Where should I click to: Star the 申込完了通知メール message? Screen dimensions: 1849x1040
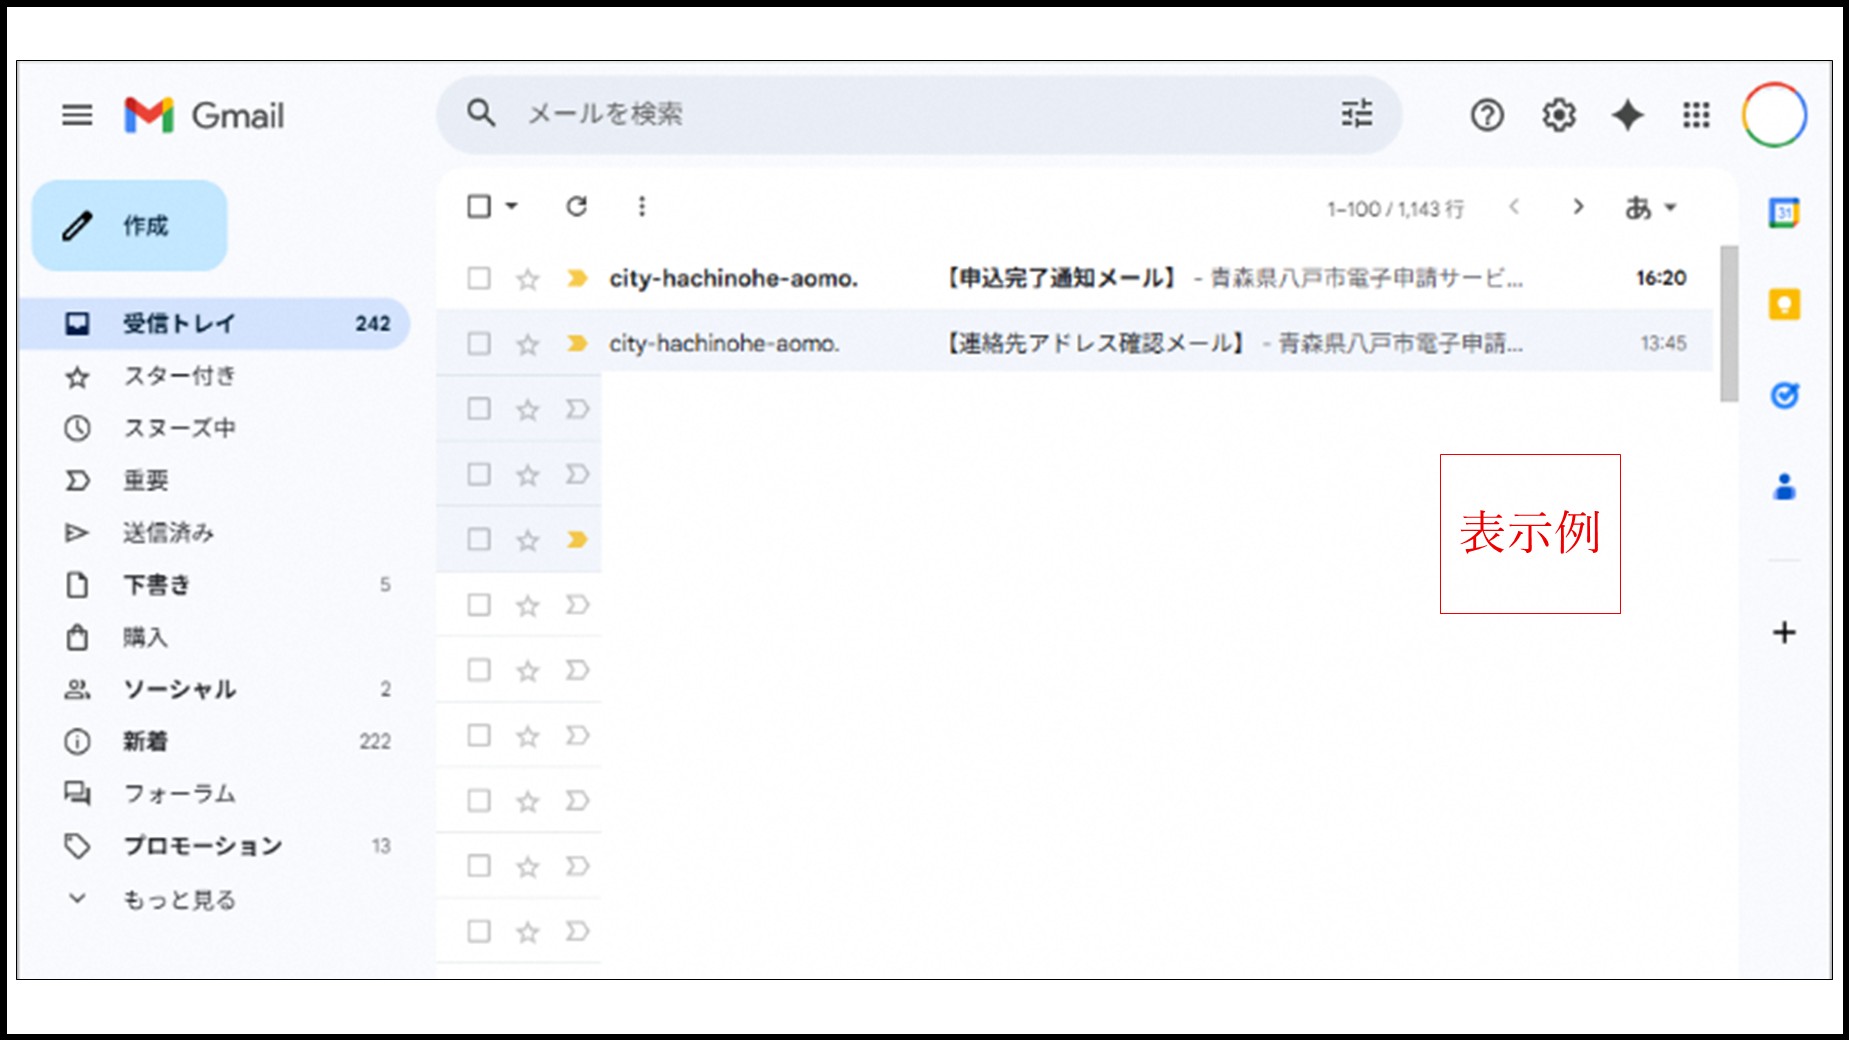[526, 279]
